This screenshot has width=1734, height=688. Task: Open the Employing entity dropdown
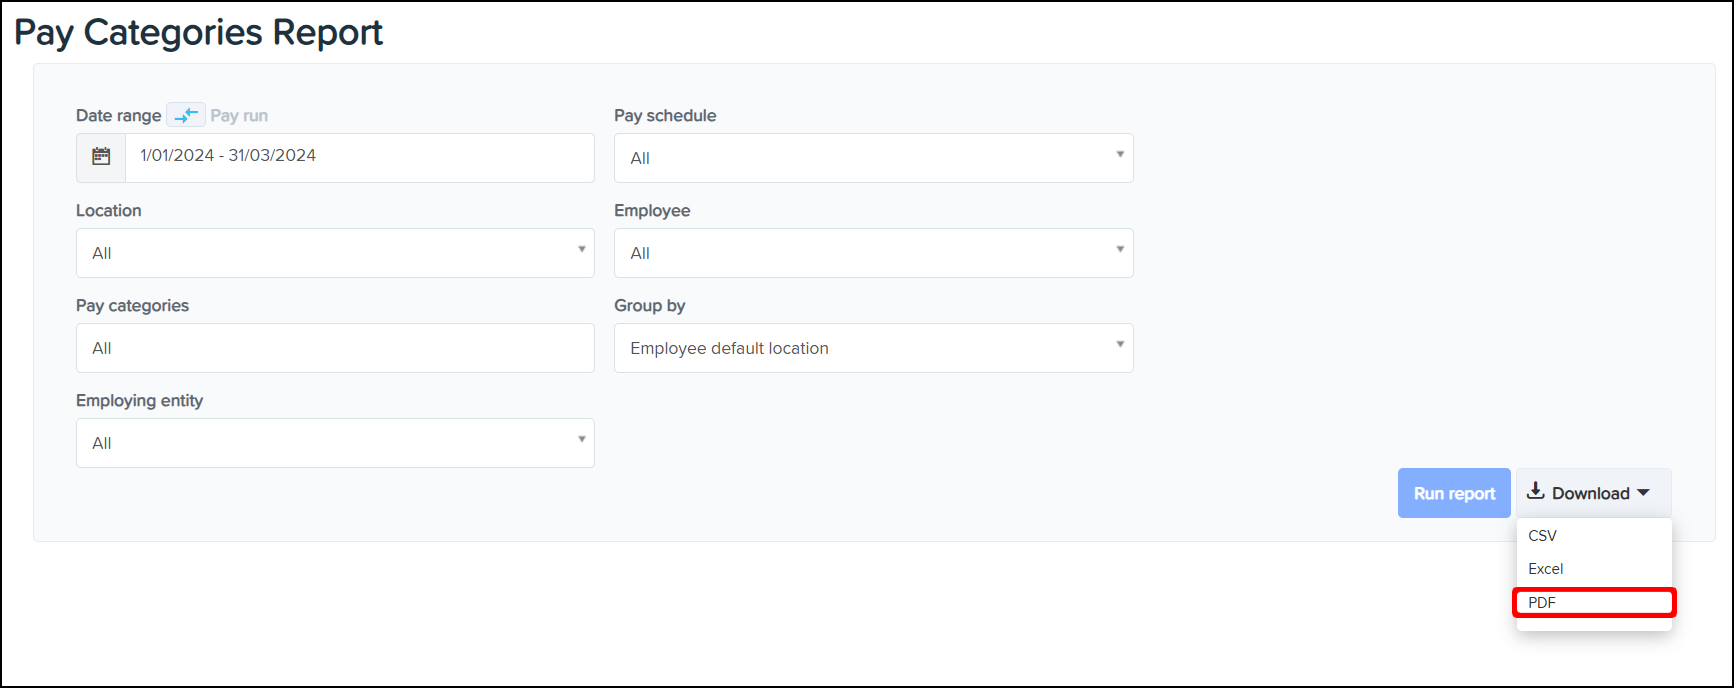[x=335, y=443]
